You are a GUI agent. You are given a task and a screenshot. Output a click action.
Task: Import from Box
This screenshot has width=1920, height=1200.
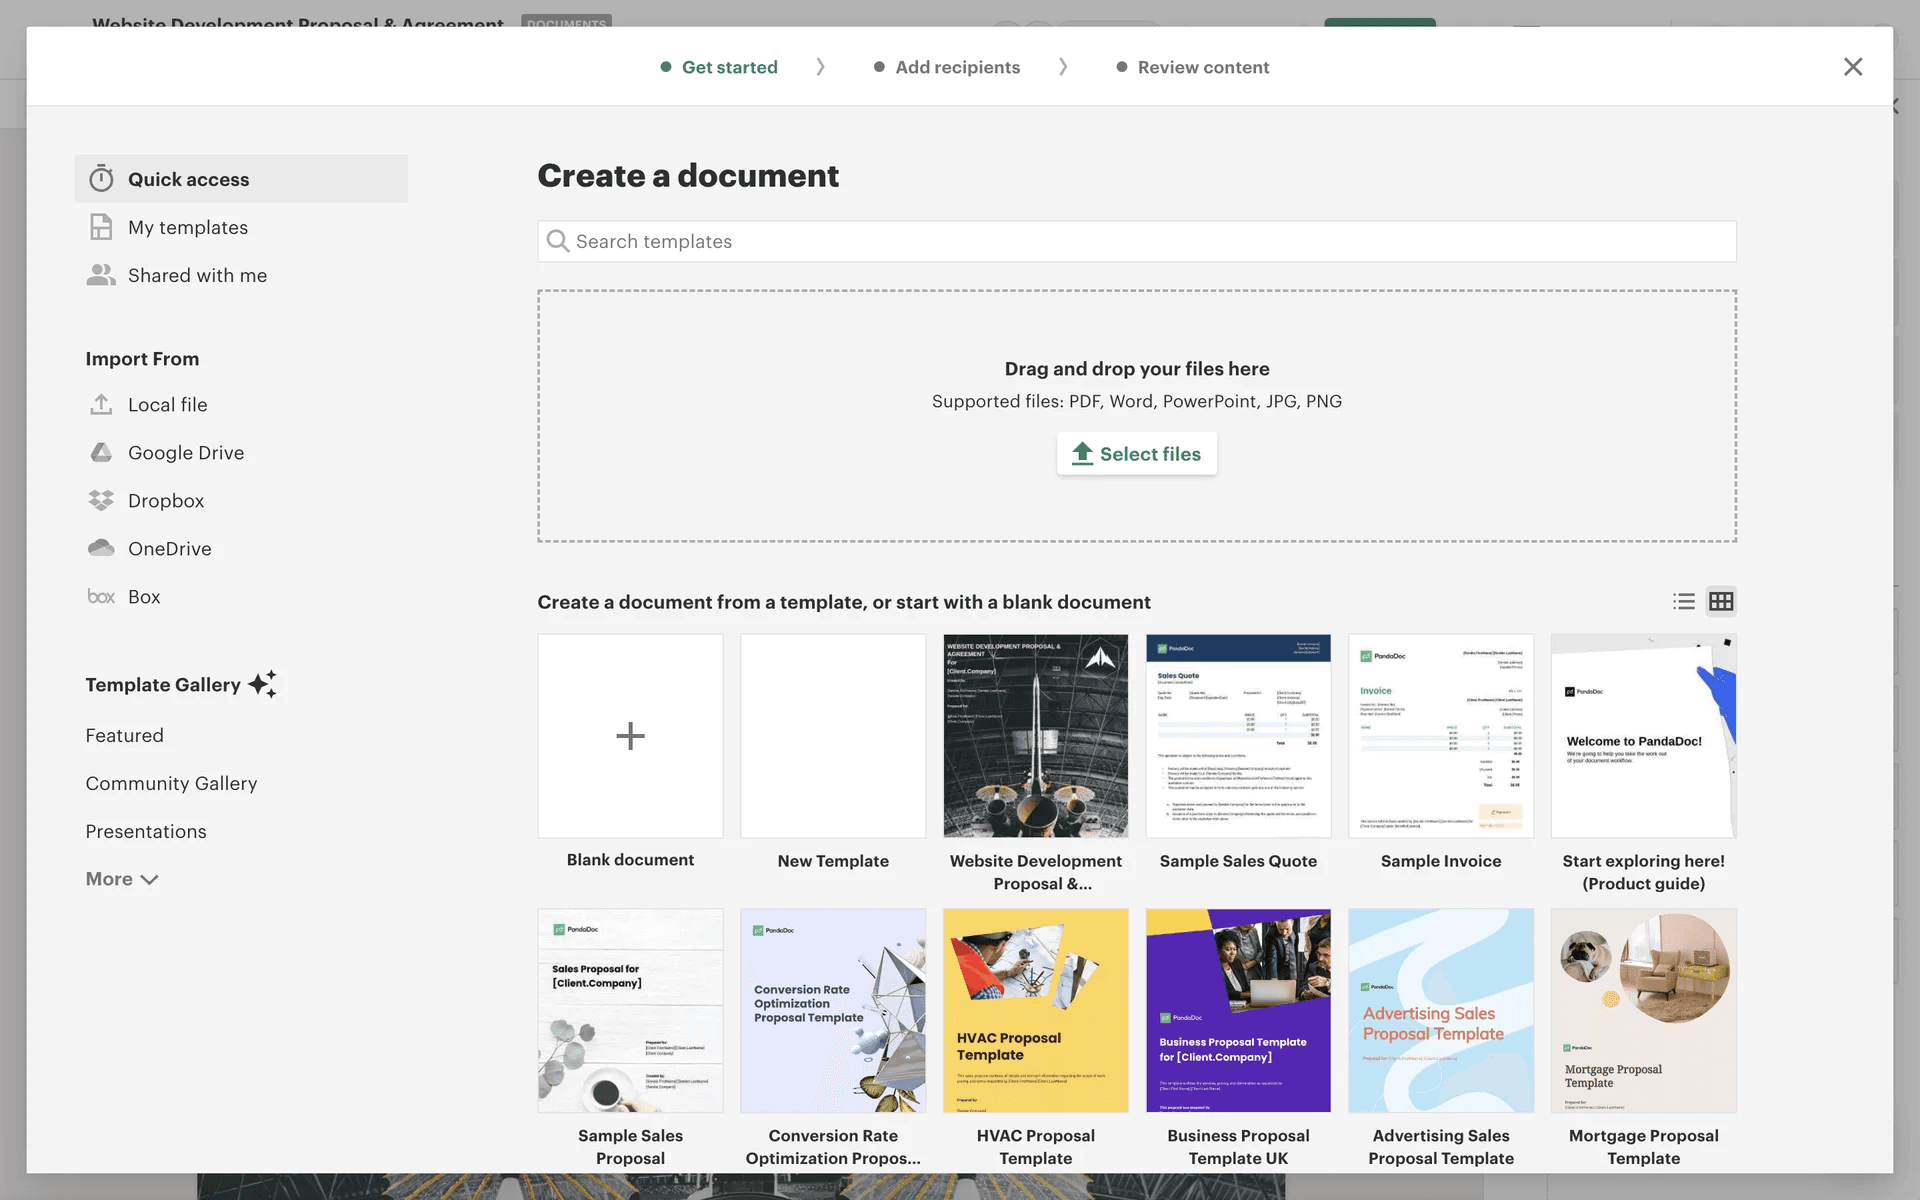tap(143, 597)
